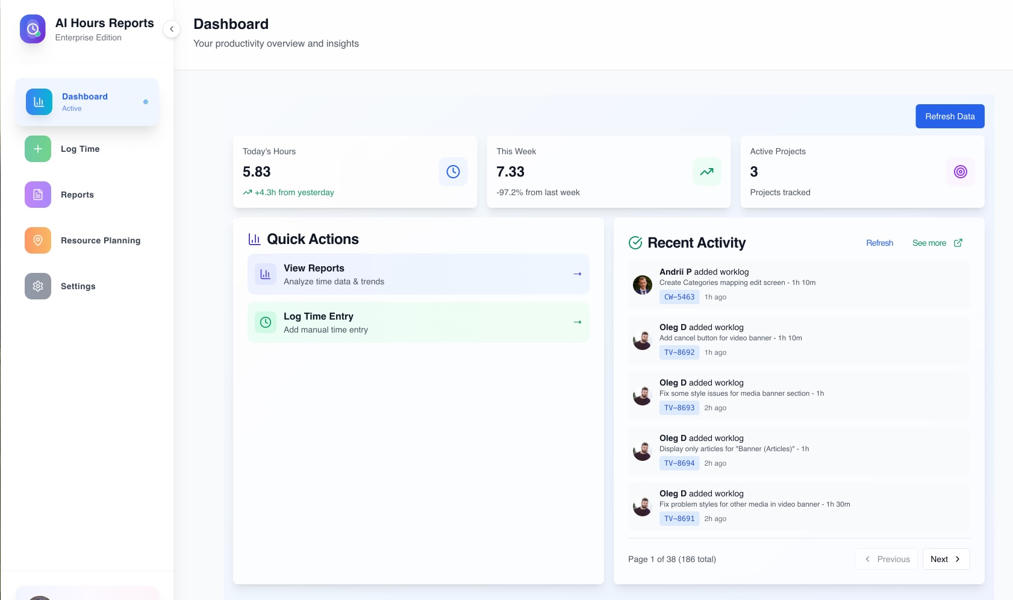Screen dimensions: 1013x600
Task: Click the Refresh link in Recent Activity
Action: [x=879, y=243]
